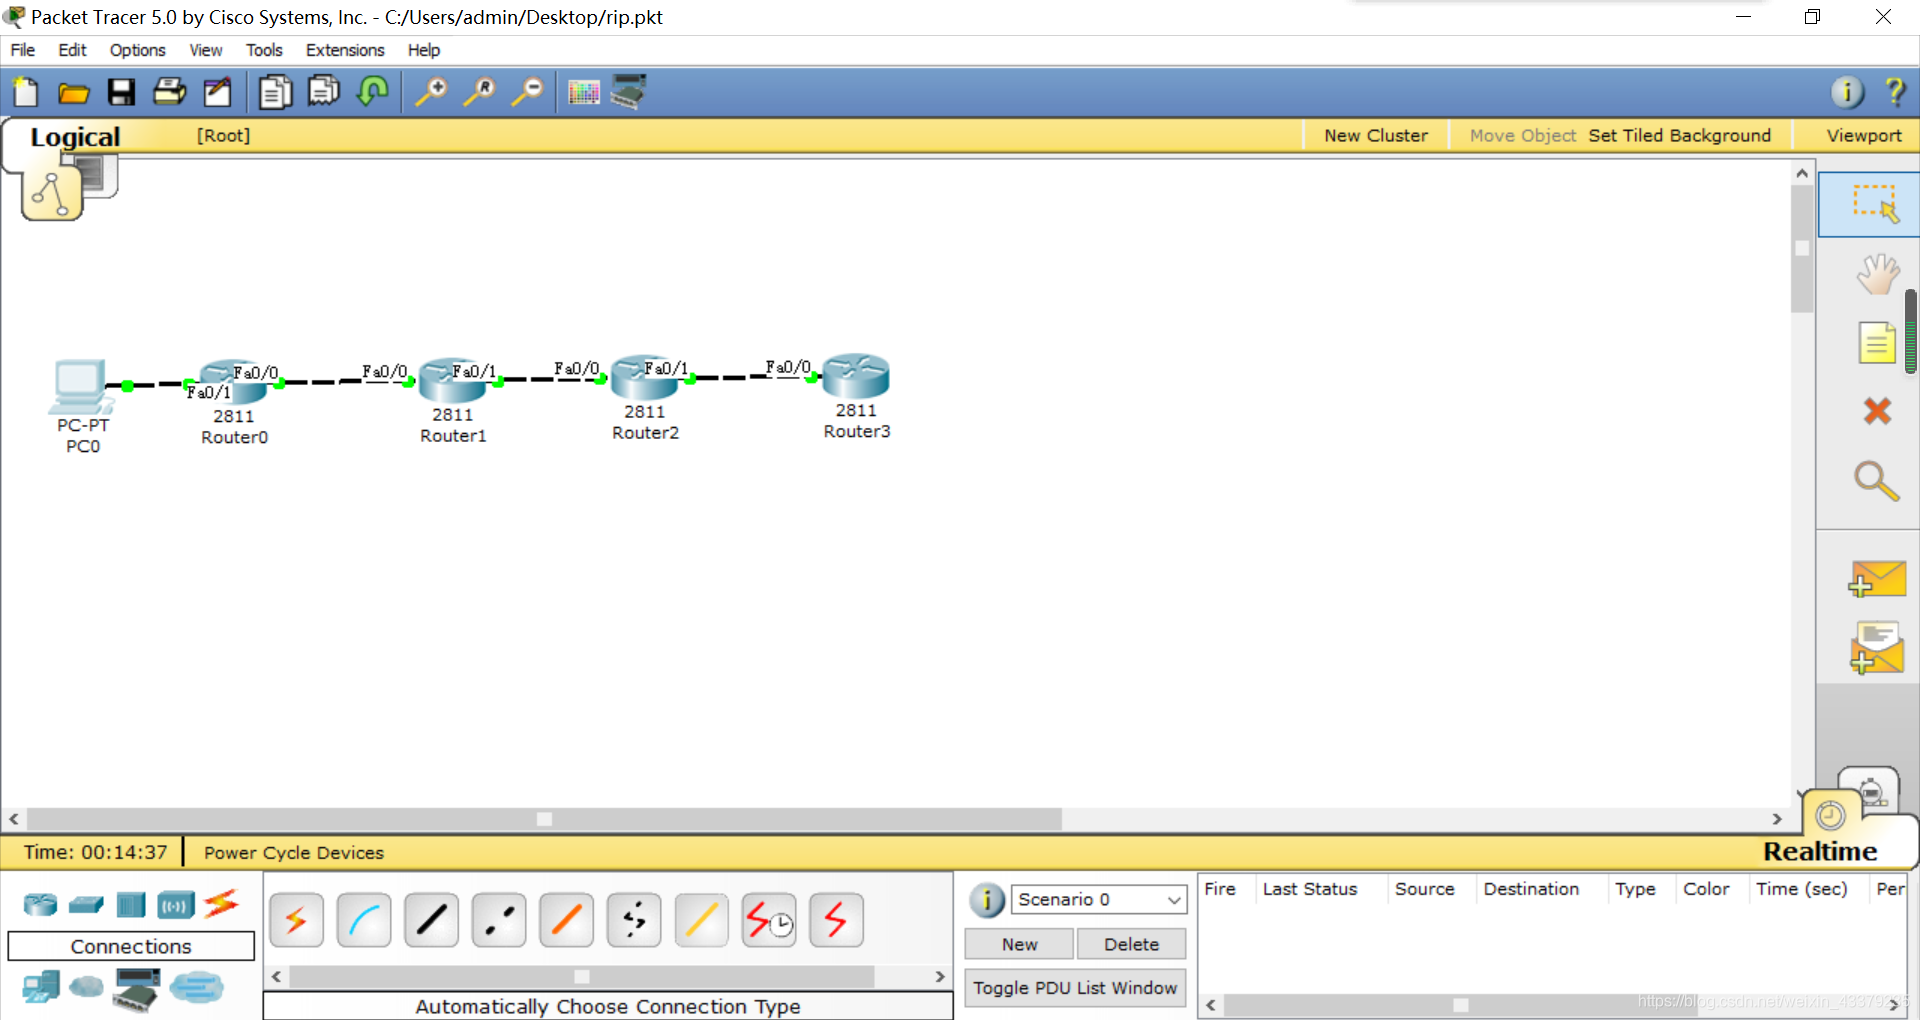Open the Scenario 0 dropdown
Screen dimensions: 1920x1020
click(x=1099, y=899)
